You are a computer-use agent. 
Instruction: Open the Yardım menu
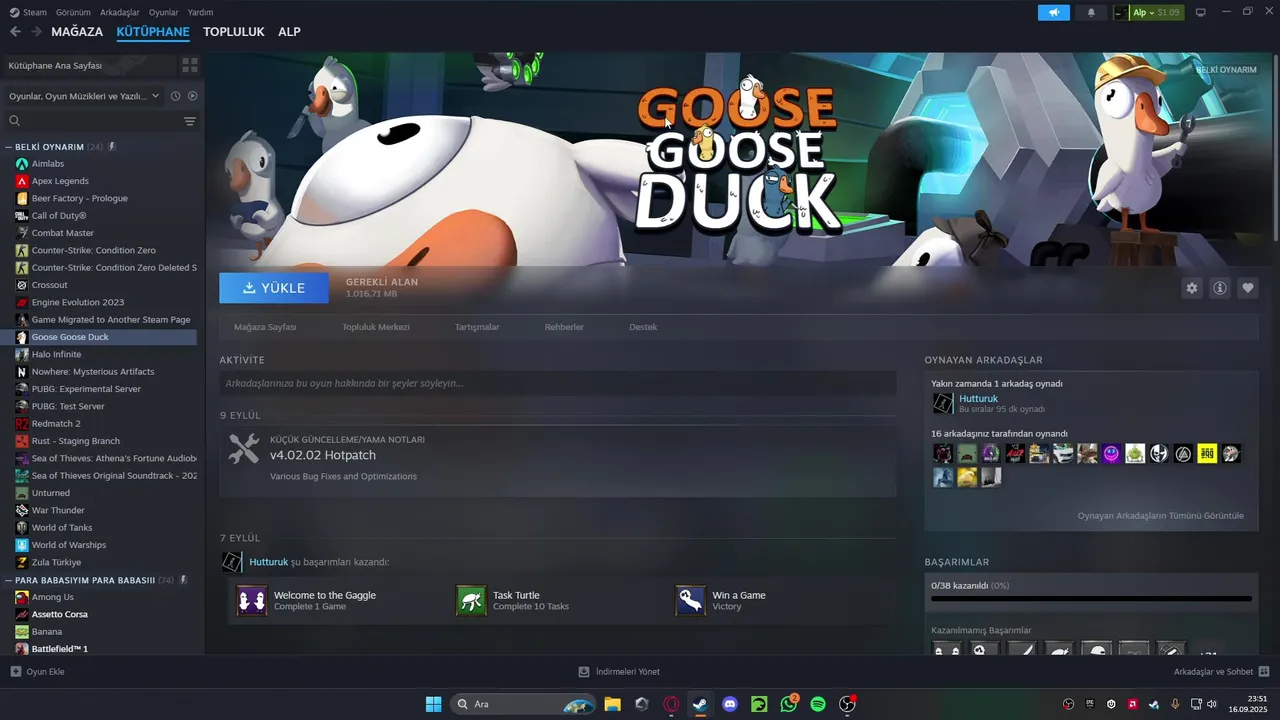pos(200,12)
